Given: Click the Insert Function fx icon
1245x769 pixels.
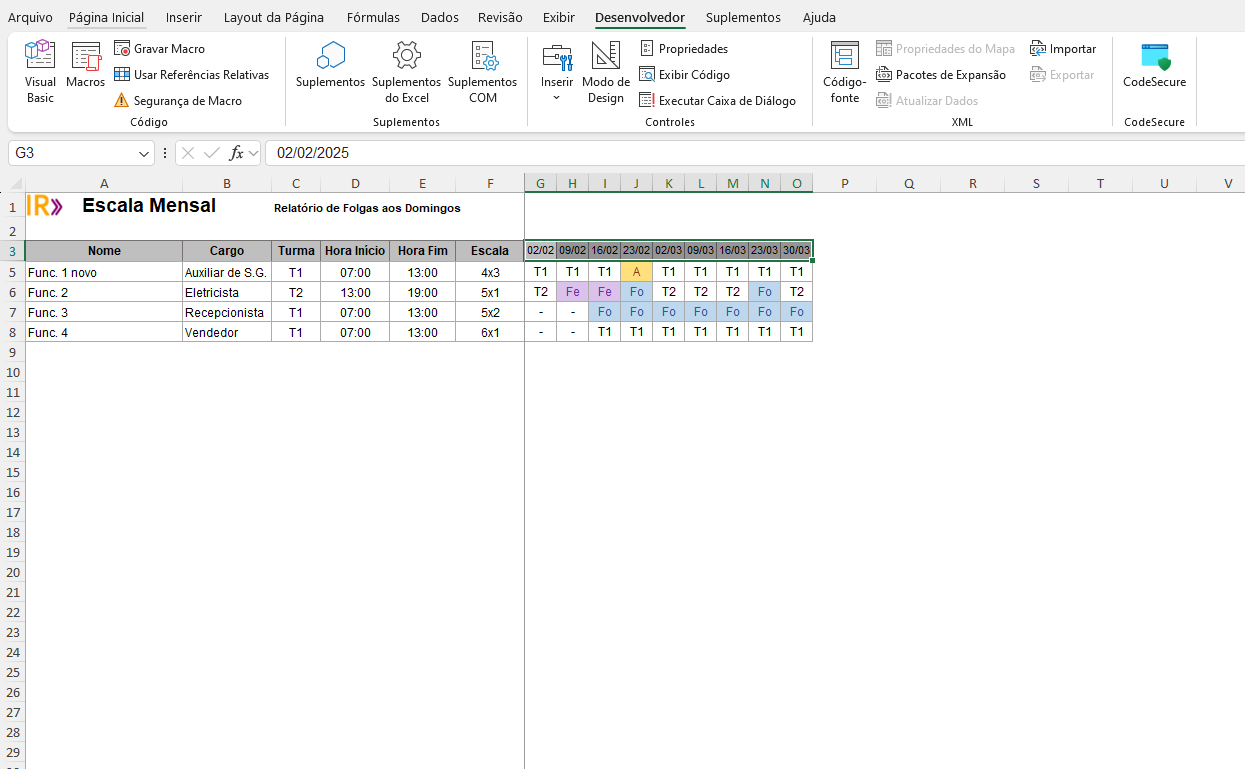Looking at the screenshot, I should tap(236, 153).
